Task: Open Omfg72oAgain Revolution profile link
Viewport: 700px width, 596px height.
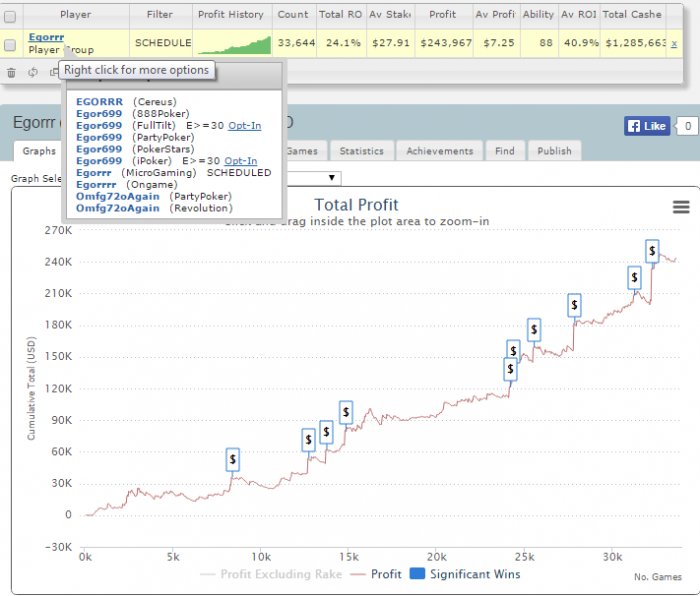Action: pyautogui.click(x=117, y=208)
